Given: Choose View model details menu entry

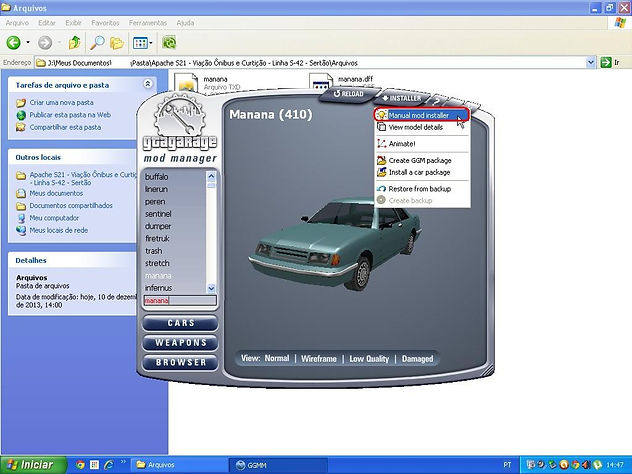Looking at the screenshot, I should click(416, 127).
